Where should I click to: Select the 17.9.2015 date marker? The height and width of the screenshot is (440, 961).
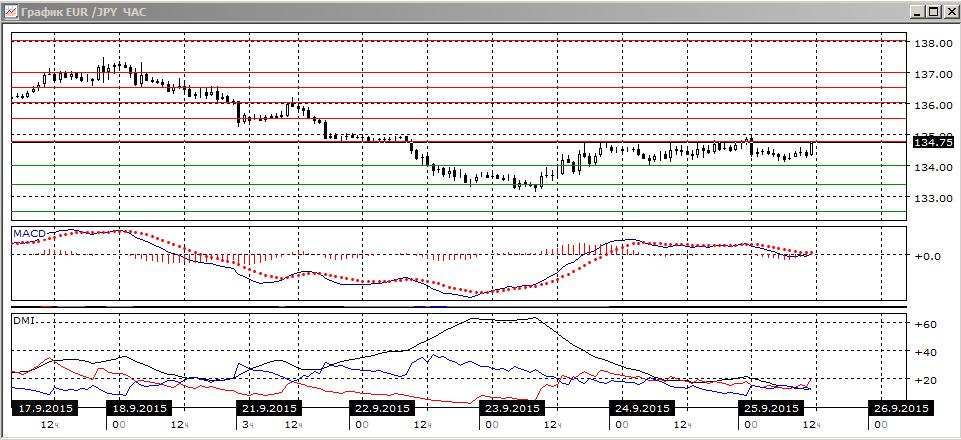45,408
